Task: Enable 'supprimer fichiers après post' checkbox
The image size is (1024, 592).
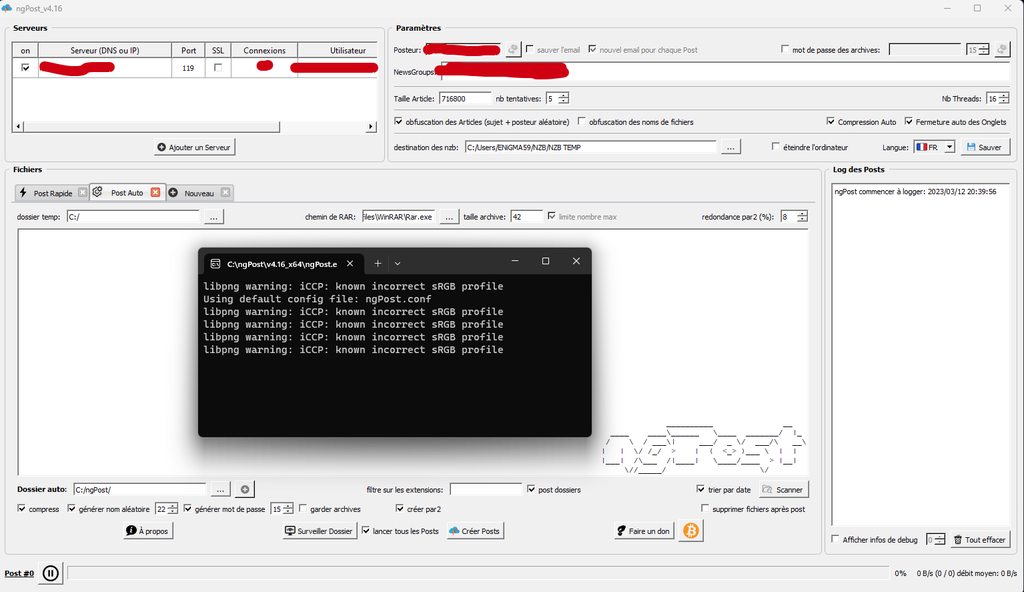Action: click(x=705, y=508)
